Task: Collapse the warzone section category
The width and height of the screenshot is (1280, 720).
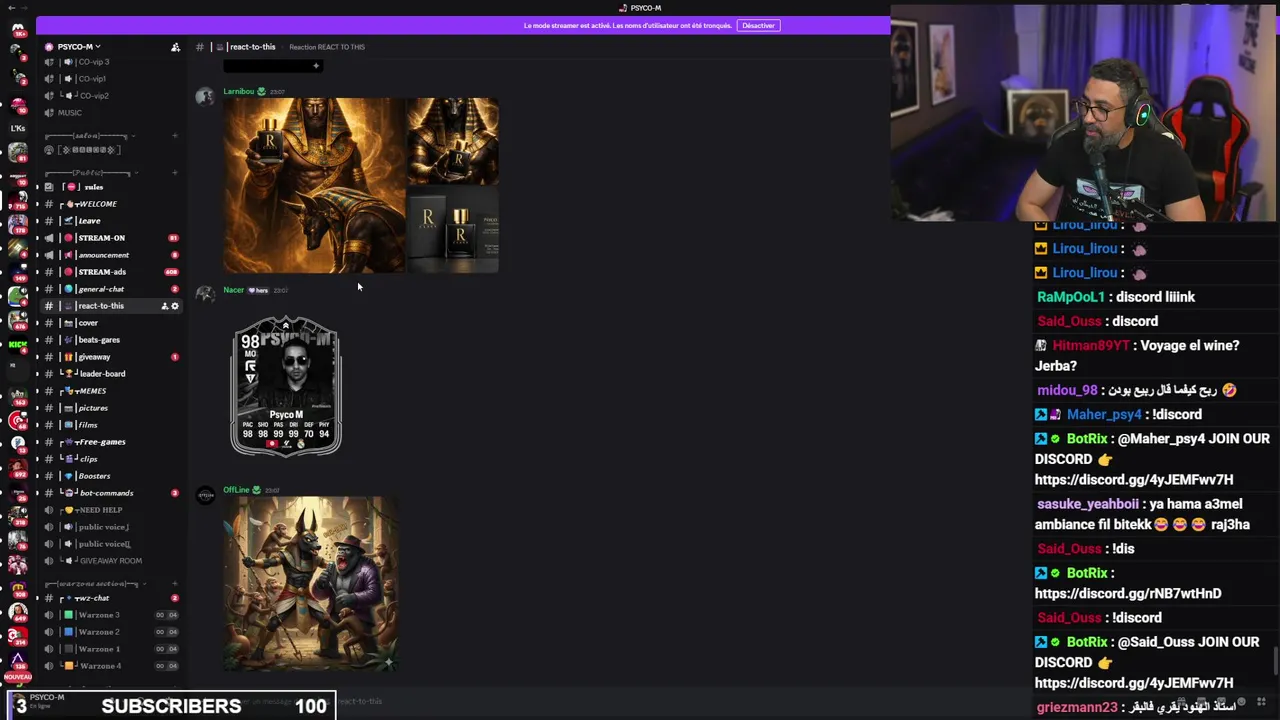Action: [95, 583]
